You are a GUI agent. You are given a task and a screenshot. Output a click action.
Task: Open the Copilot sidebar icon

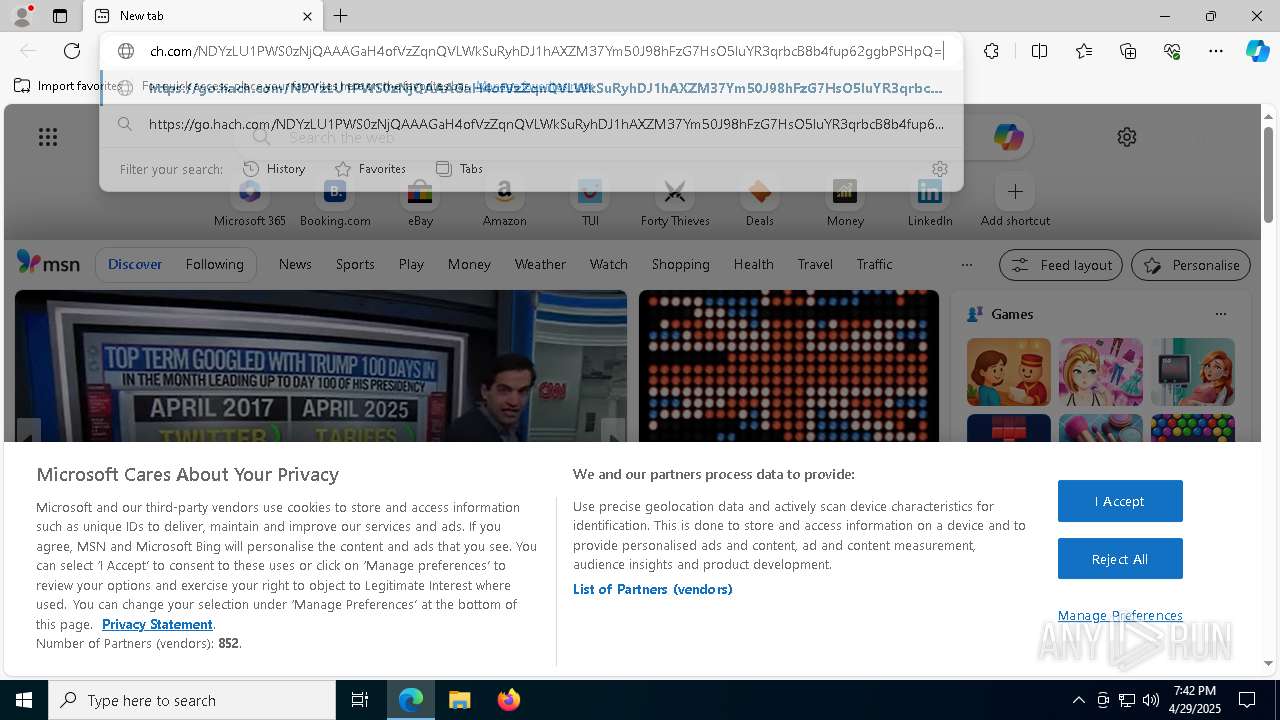click(x=1257, y=51)
